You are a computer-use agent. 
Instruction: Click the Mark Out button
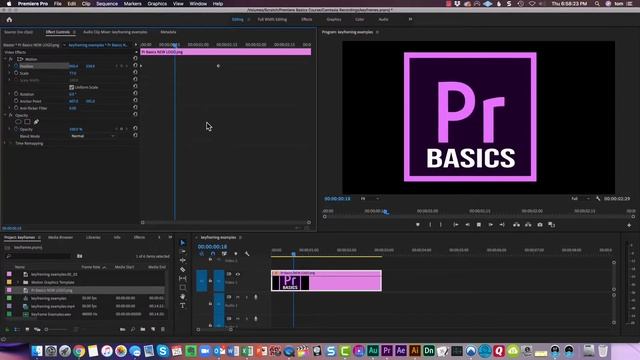(x=441, y=224)
